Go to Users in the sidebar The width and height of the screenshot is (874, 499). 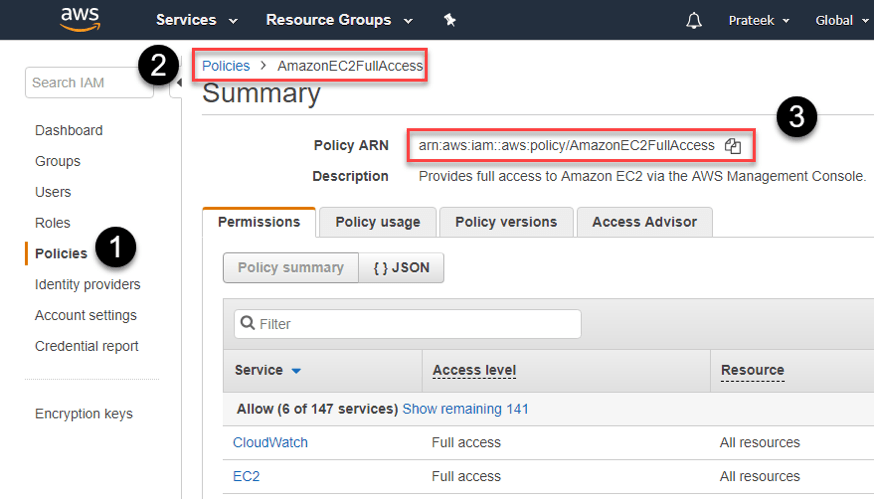tap(53, 192)
